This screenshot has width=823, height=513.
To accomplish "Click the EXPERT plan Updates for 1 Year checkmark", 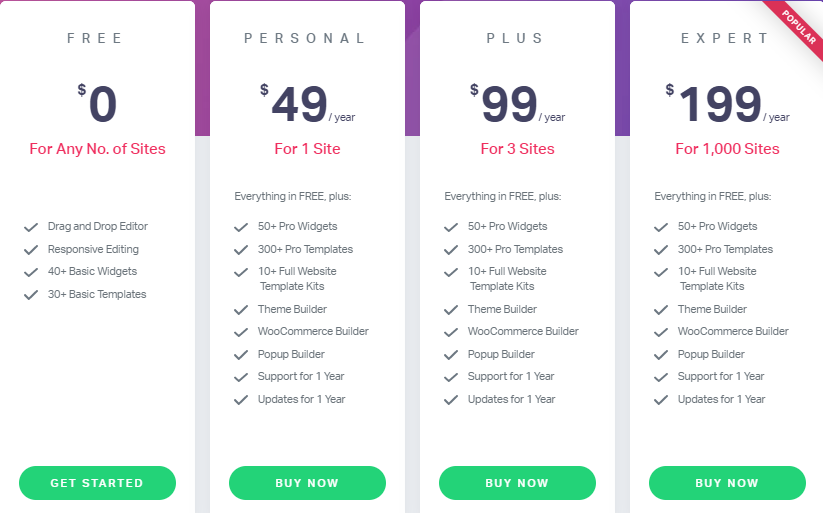I will pos(661,400).
